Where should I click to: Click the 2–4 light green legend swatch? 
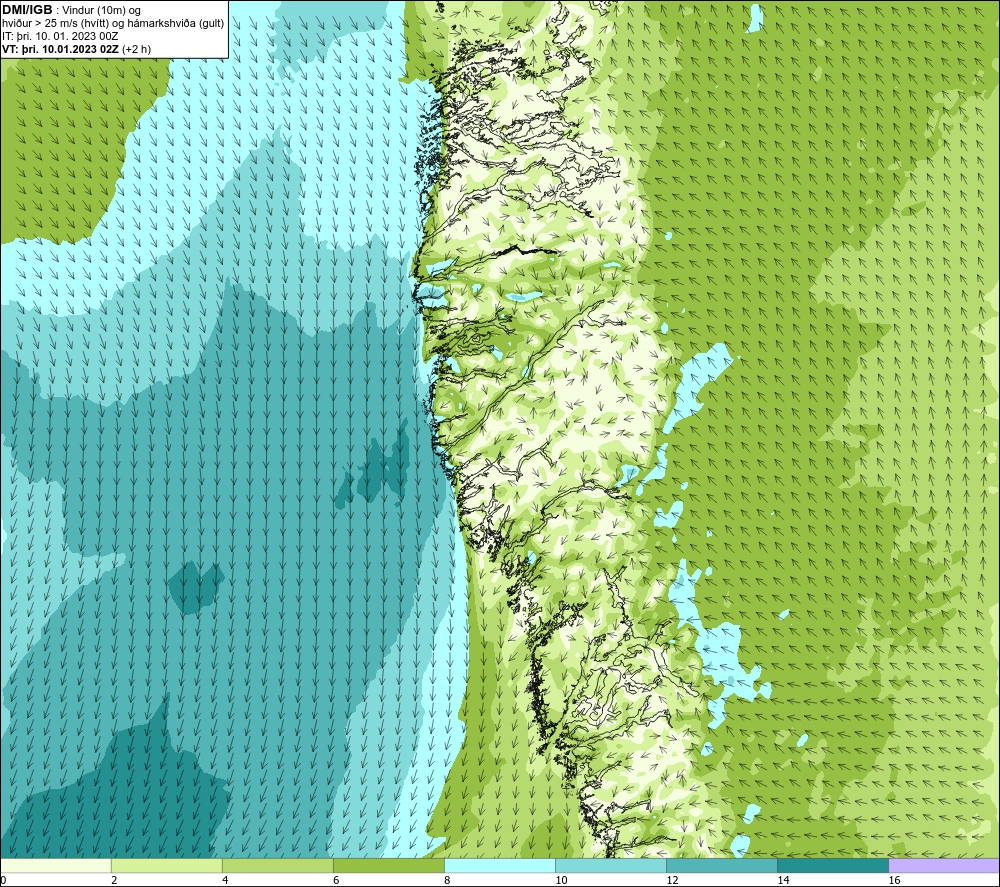(166, 865)
